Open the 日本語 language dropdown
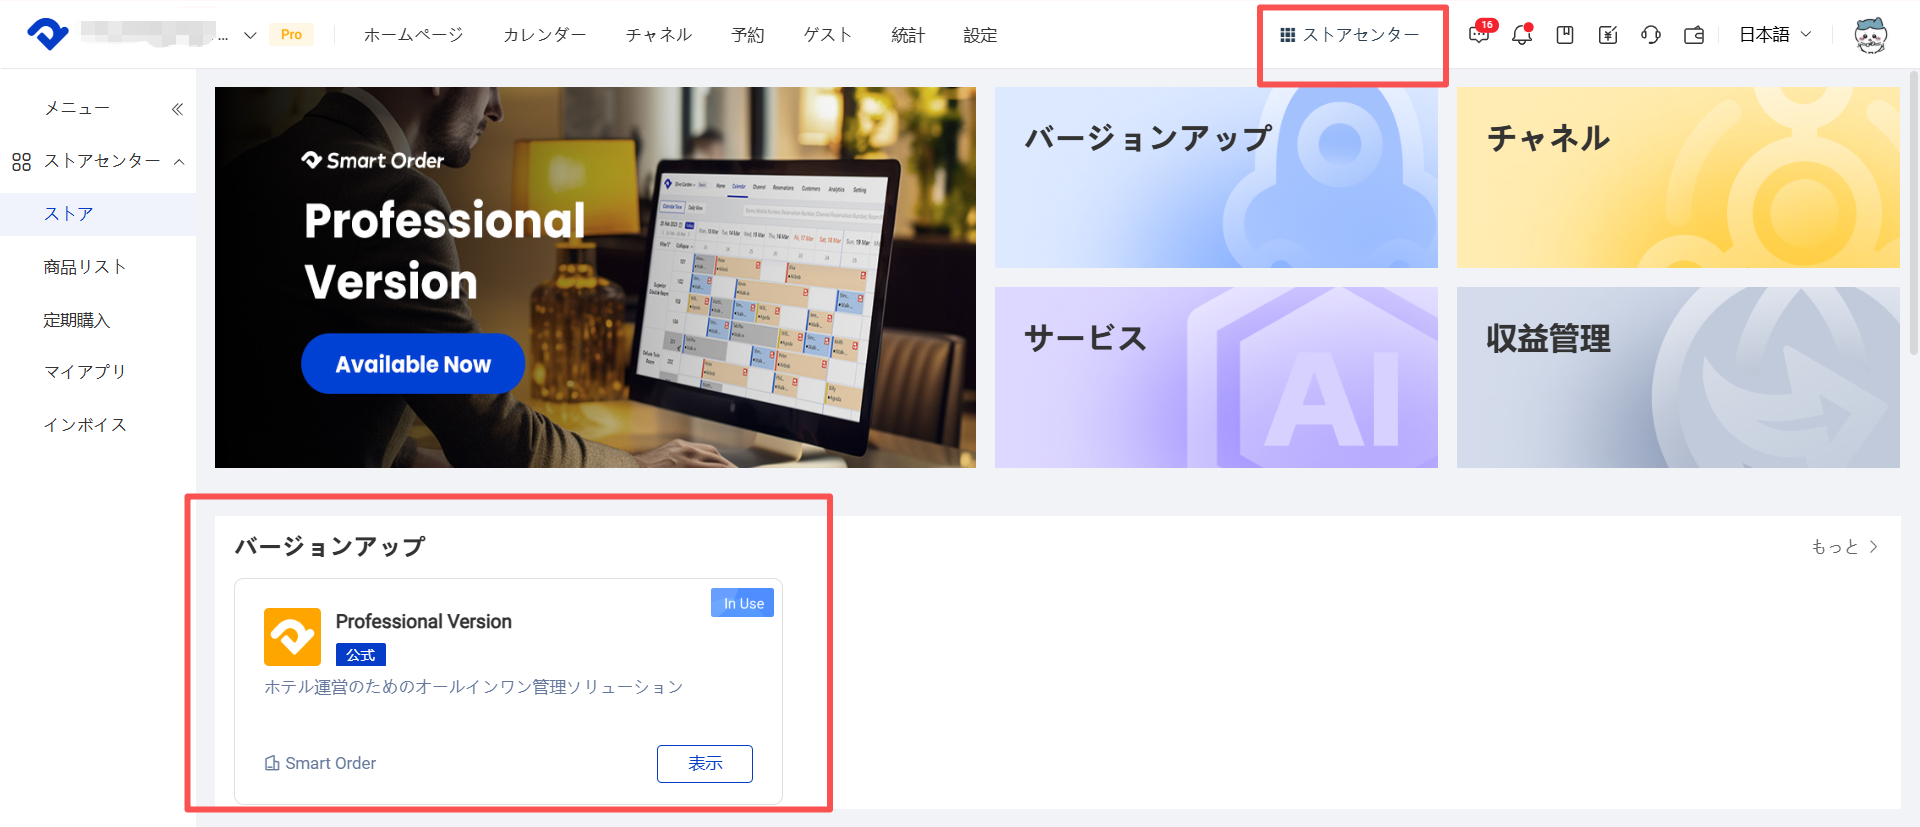The image size is (1920, 827). (1775, 35)
